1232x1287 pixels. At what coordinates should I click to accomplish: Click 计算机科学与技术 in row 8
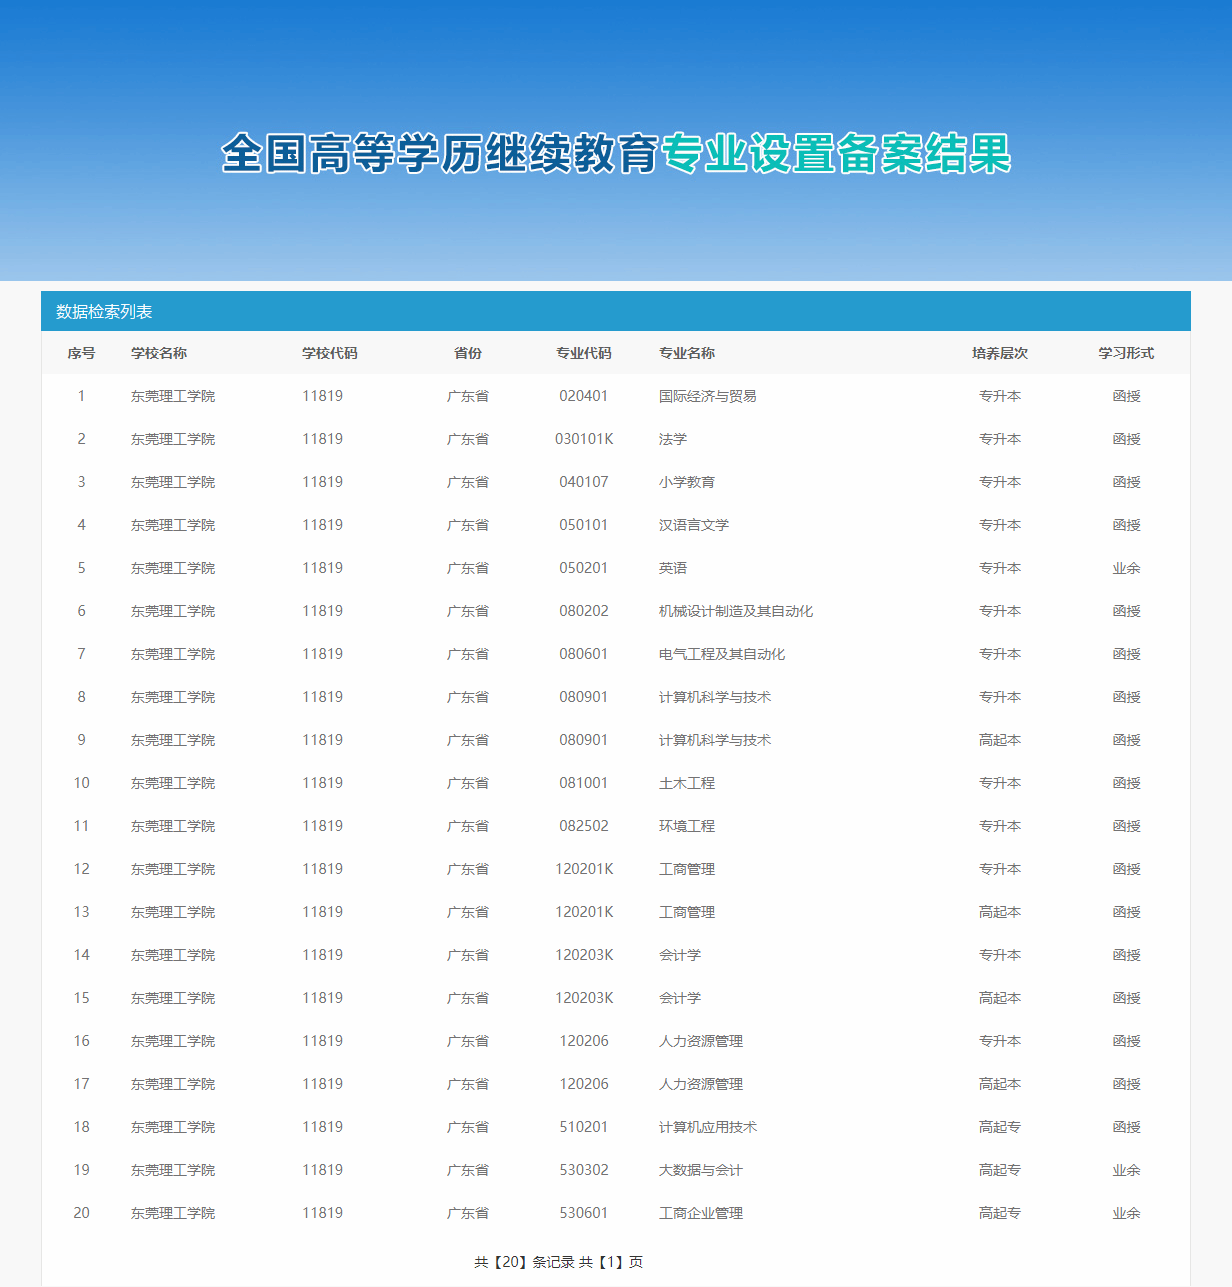click(715, 697)
